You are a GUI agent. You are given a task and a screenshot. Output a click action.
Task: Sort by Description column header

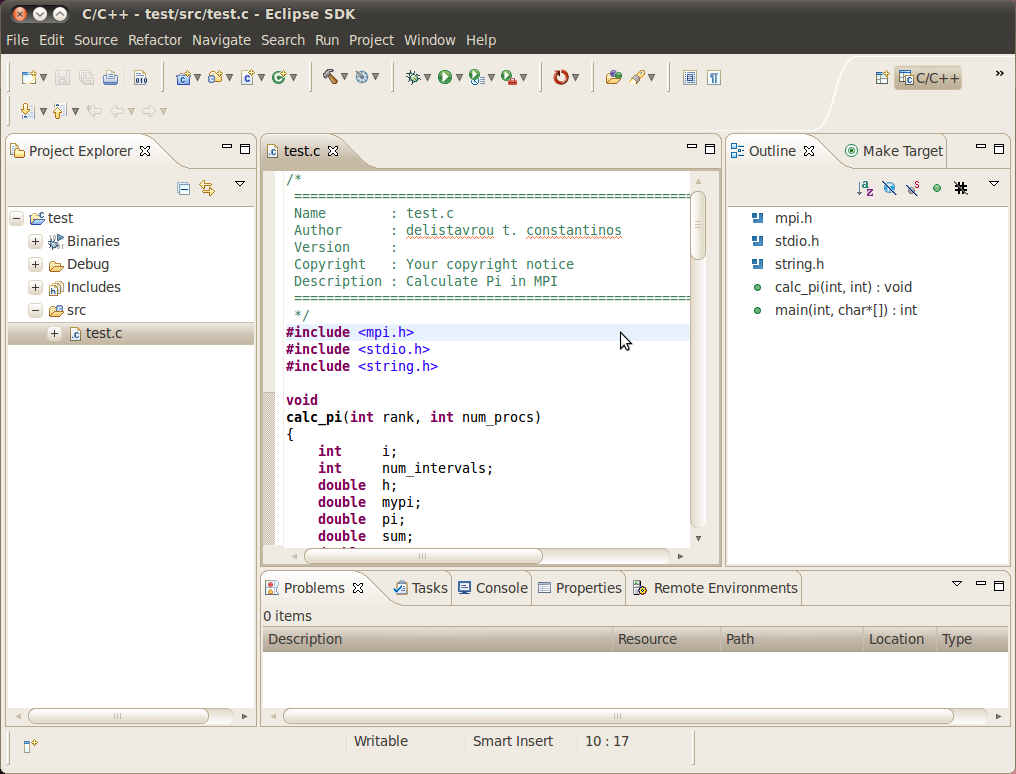click(437, 639)
